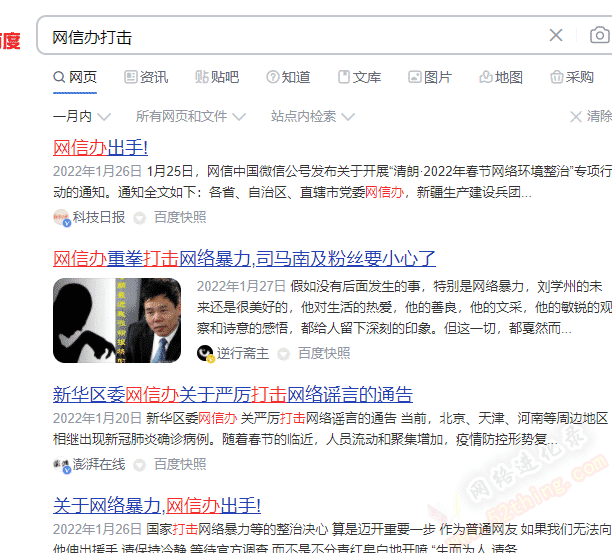This screenshot has height=553, width=612.
Task: Click the 科技日报 source avatar
Action: (x=61, y=218)
